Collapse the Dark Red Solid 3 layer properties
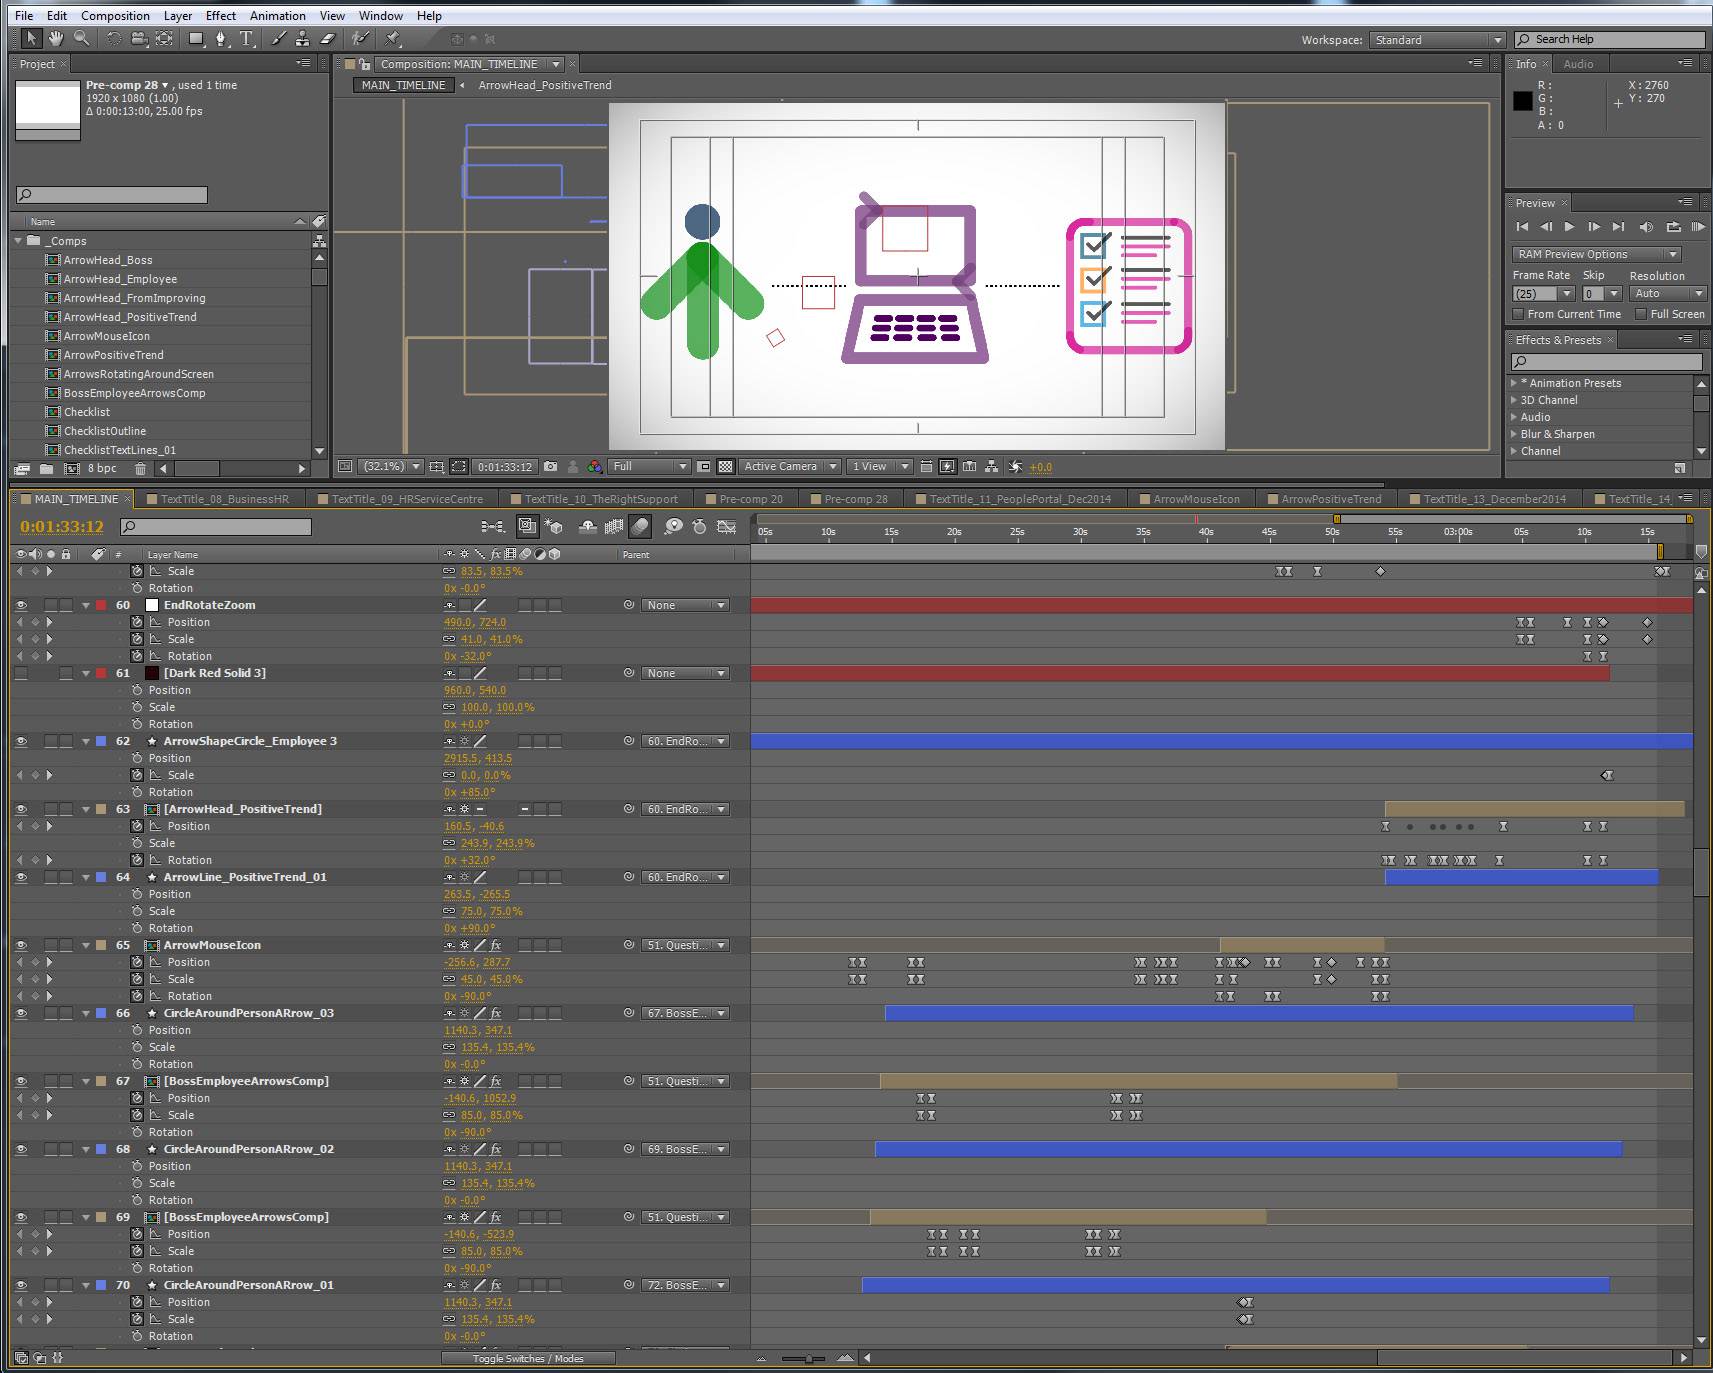Screen dimensions: 1713x1373 (86, 673)
